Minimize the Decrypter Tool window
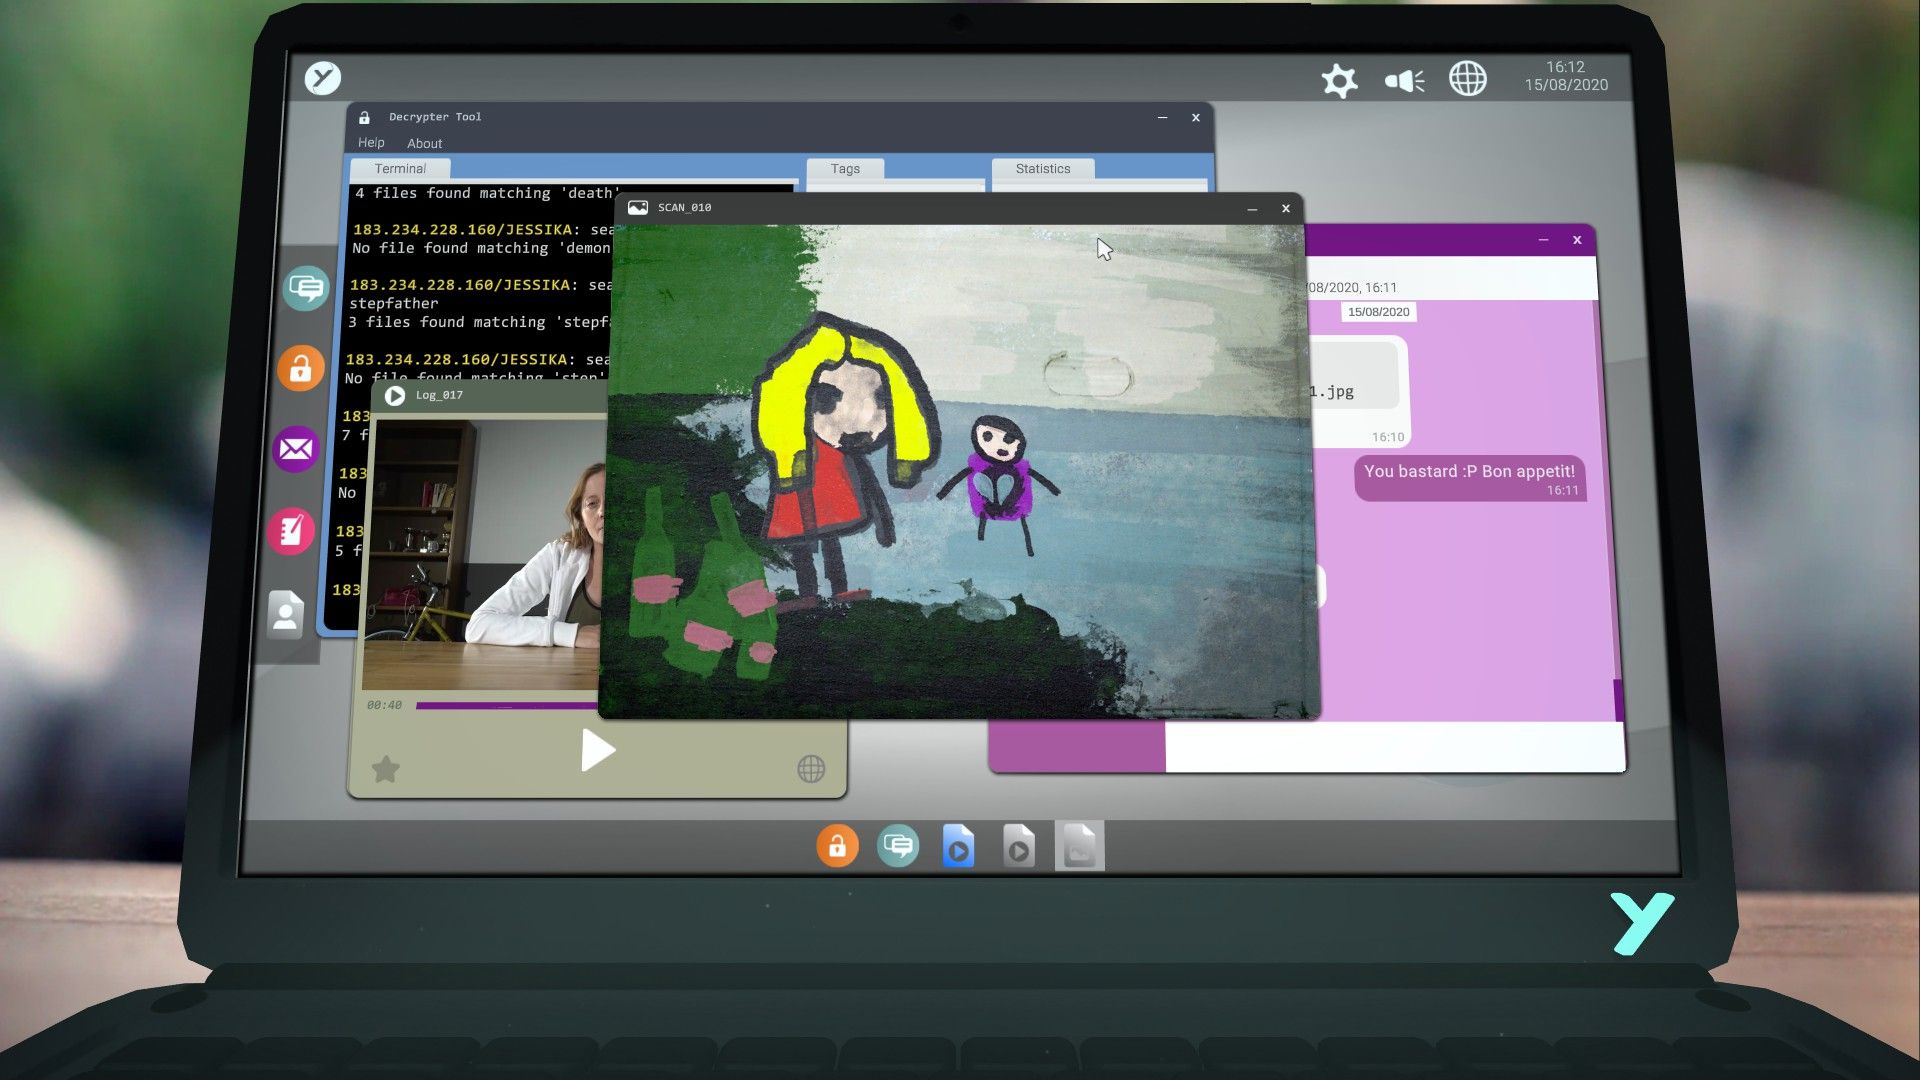This screenshot has height=1080, width=1920. pos(1162,118)
